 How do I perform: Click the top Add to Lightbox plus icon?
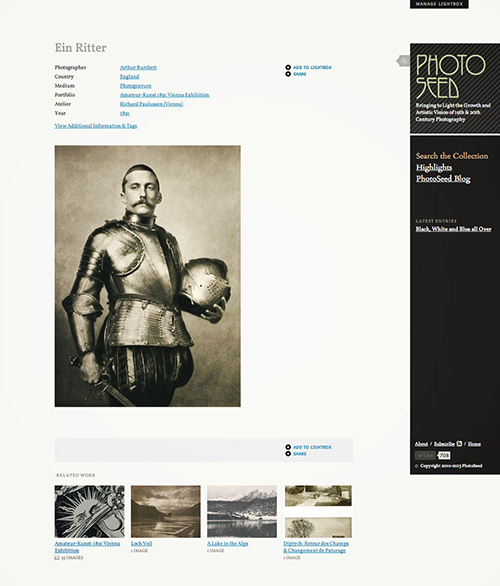point(288,67)
